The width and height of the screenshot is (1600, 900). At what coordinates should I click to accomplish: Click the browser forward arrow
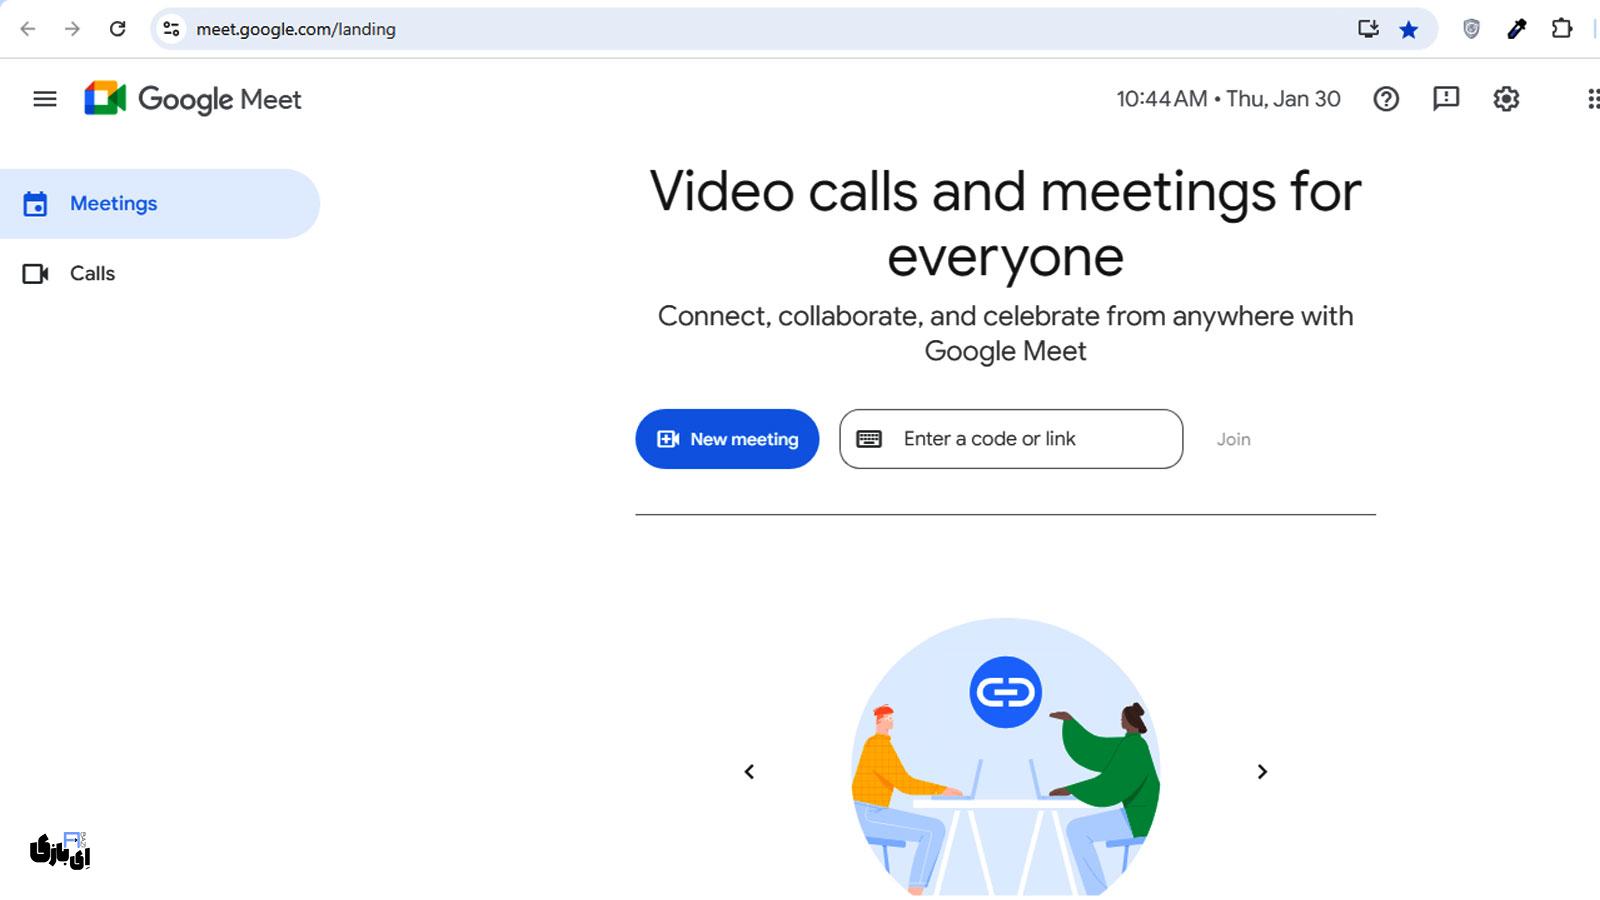point(72,29)
